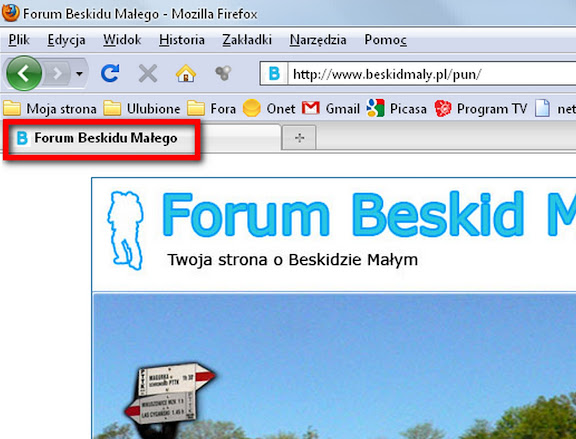Open the Edycja menu
The height and width of the screenshot is (439, 576).
pyautogui.click(x=66, y=40)
